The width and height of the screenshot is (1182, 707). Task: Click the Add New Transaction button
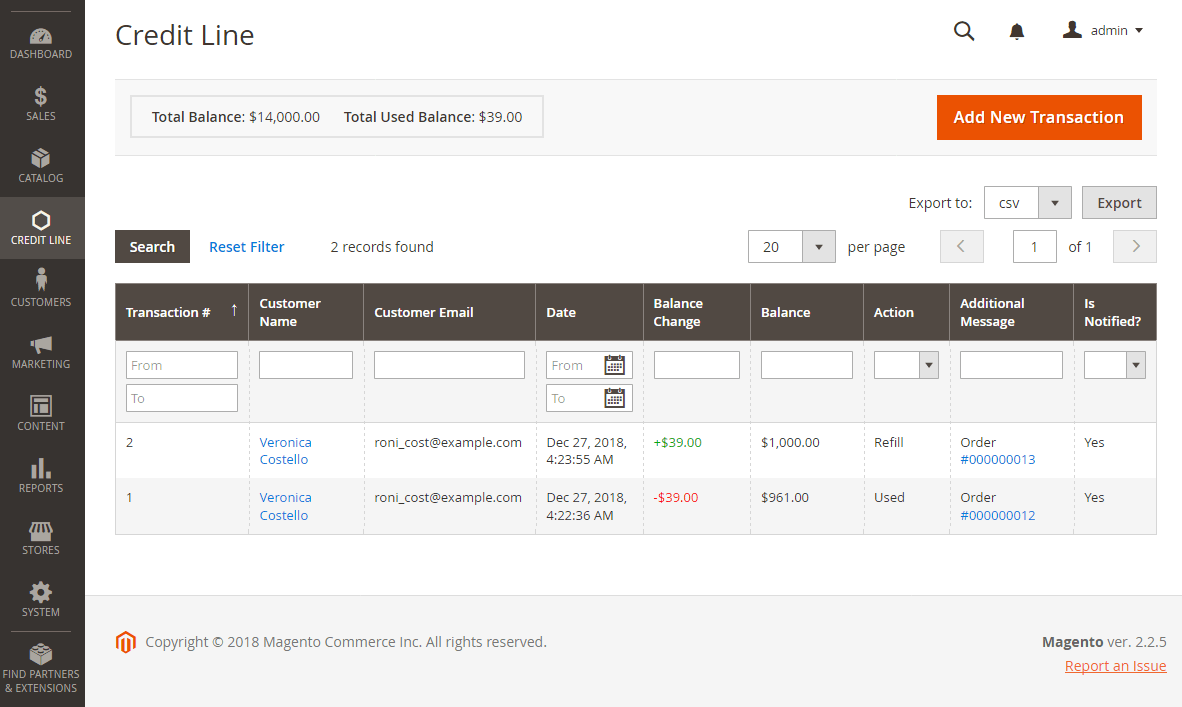[1038, 117]
